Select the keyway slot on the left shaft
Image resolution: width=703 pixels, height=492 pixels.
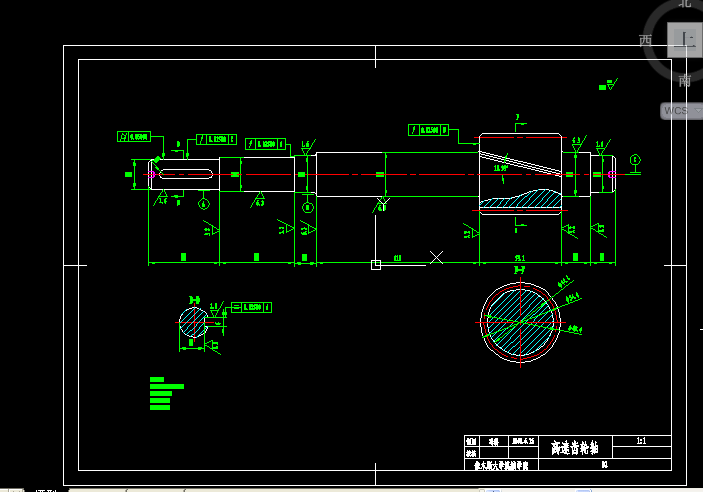(186, 174)
